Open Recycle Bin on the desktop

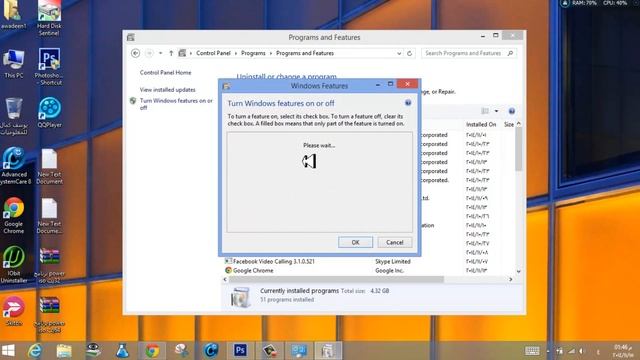(13, 117)
